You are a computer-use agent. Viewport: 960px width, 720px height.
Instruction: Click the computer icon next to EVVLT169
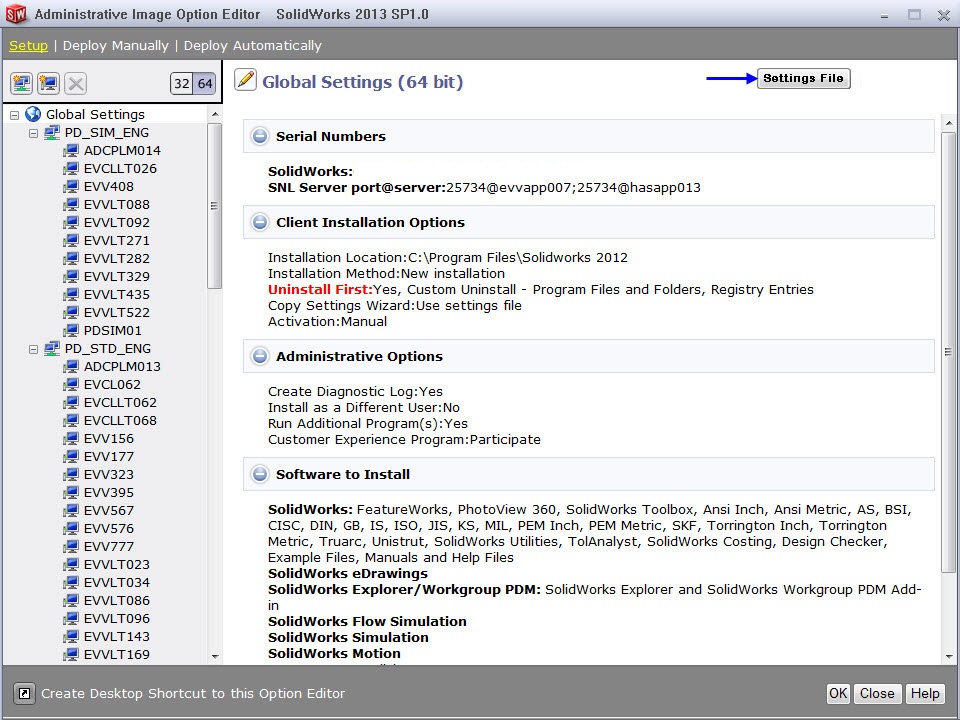click(x=71, y=654)
